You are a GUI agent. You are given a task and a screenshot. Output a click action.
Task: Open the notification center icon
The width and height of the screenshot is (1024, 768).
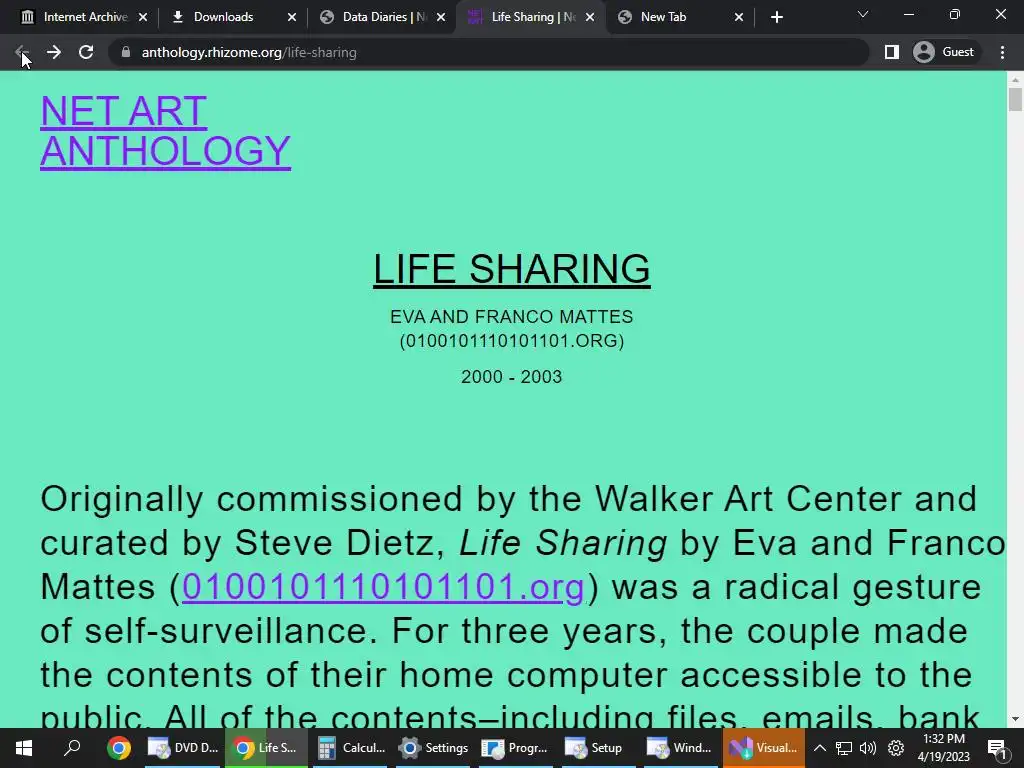click(x=997, y=748)
